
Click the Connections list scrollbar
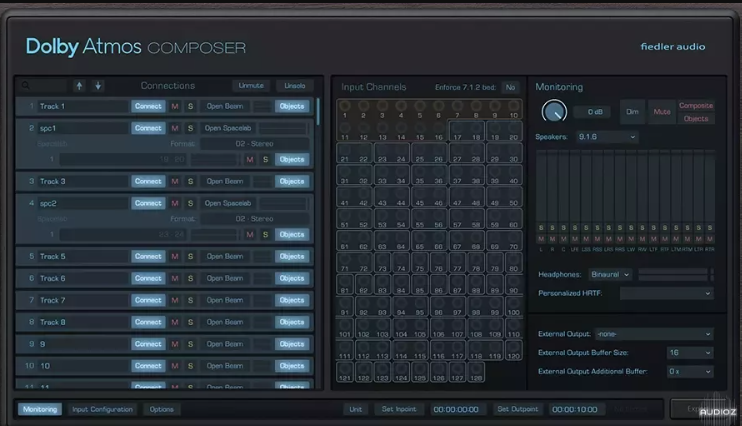tap(318, 112)
